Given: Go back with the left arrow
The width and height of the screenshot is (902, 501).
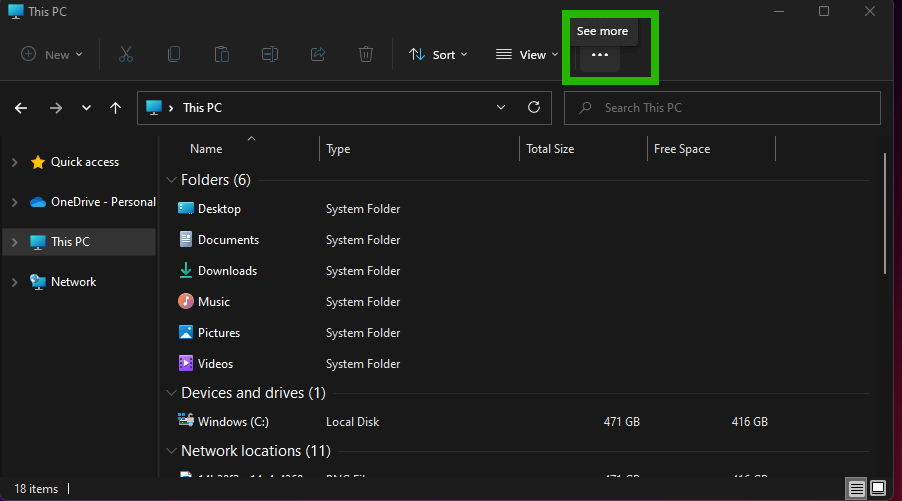Looking at the screenshot, I should pyautogui.click(x=21, y=108).
